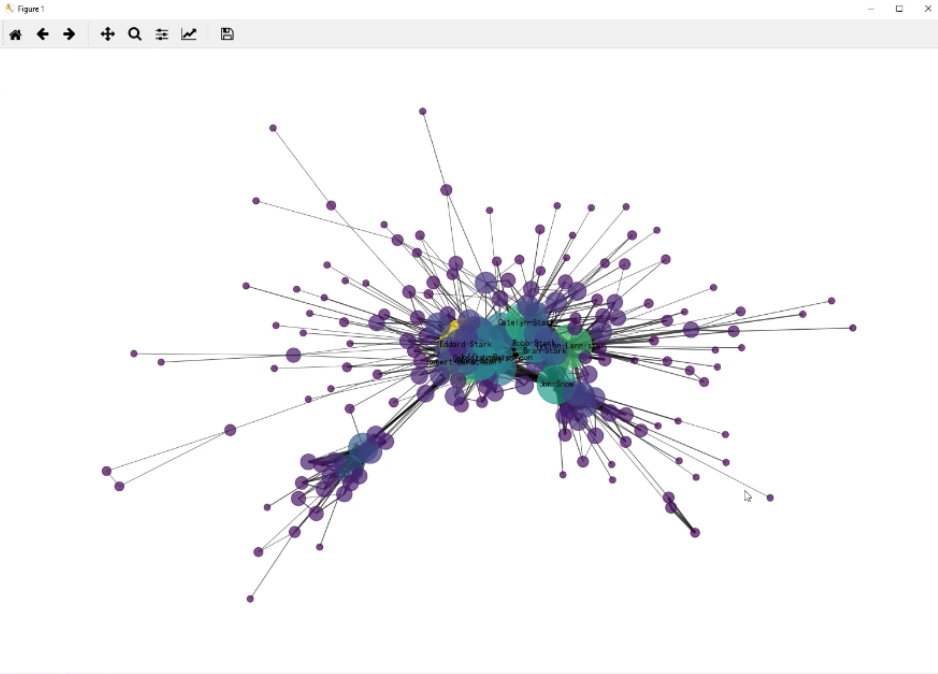The image size is (938, 674).
Task: Maximize the Figure 1 window
Action: point(899,8)
